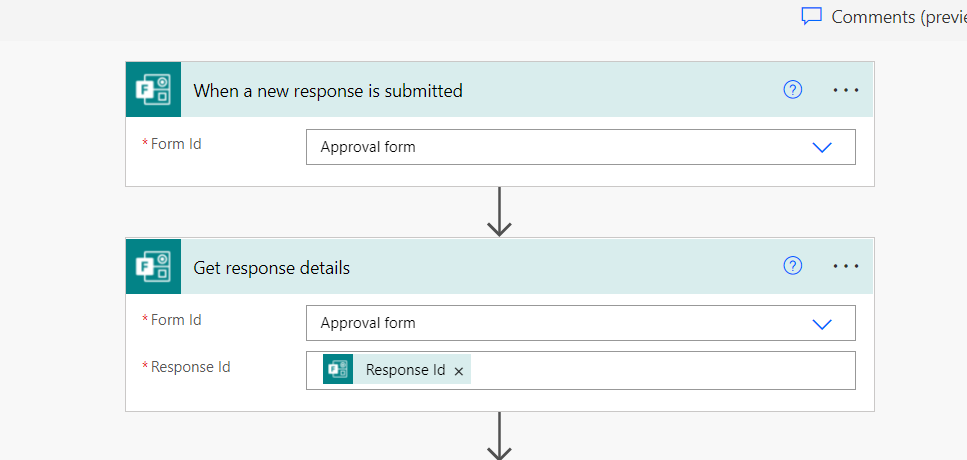The image size is (967, 460).
Task: Click the Forms icon inside Response Id token
Action: pos(338,369)
